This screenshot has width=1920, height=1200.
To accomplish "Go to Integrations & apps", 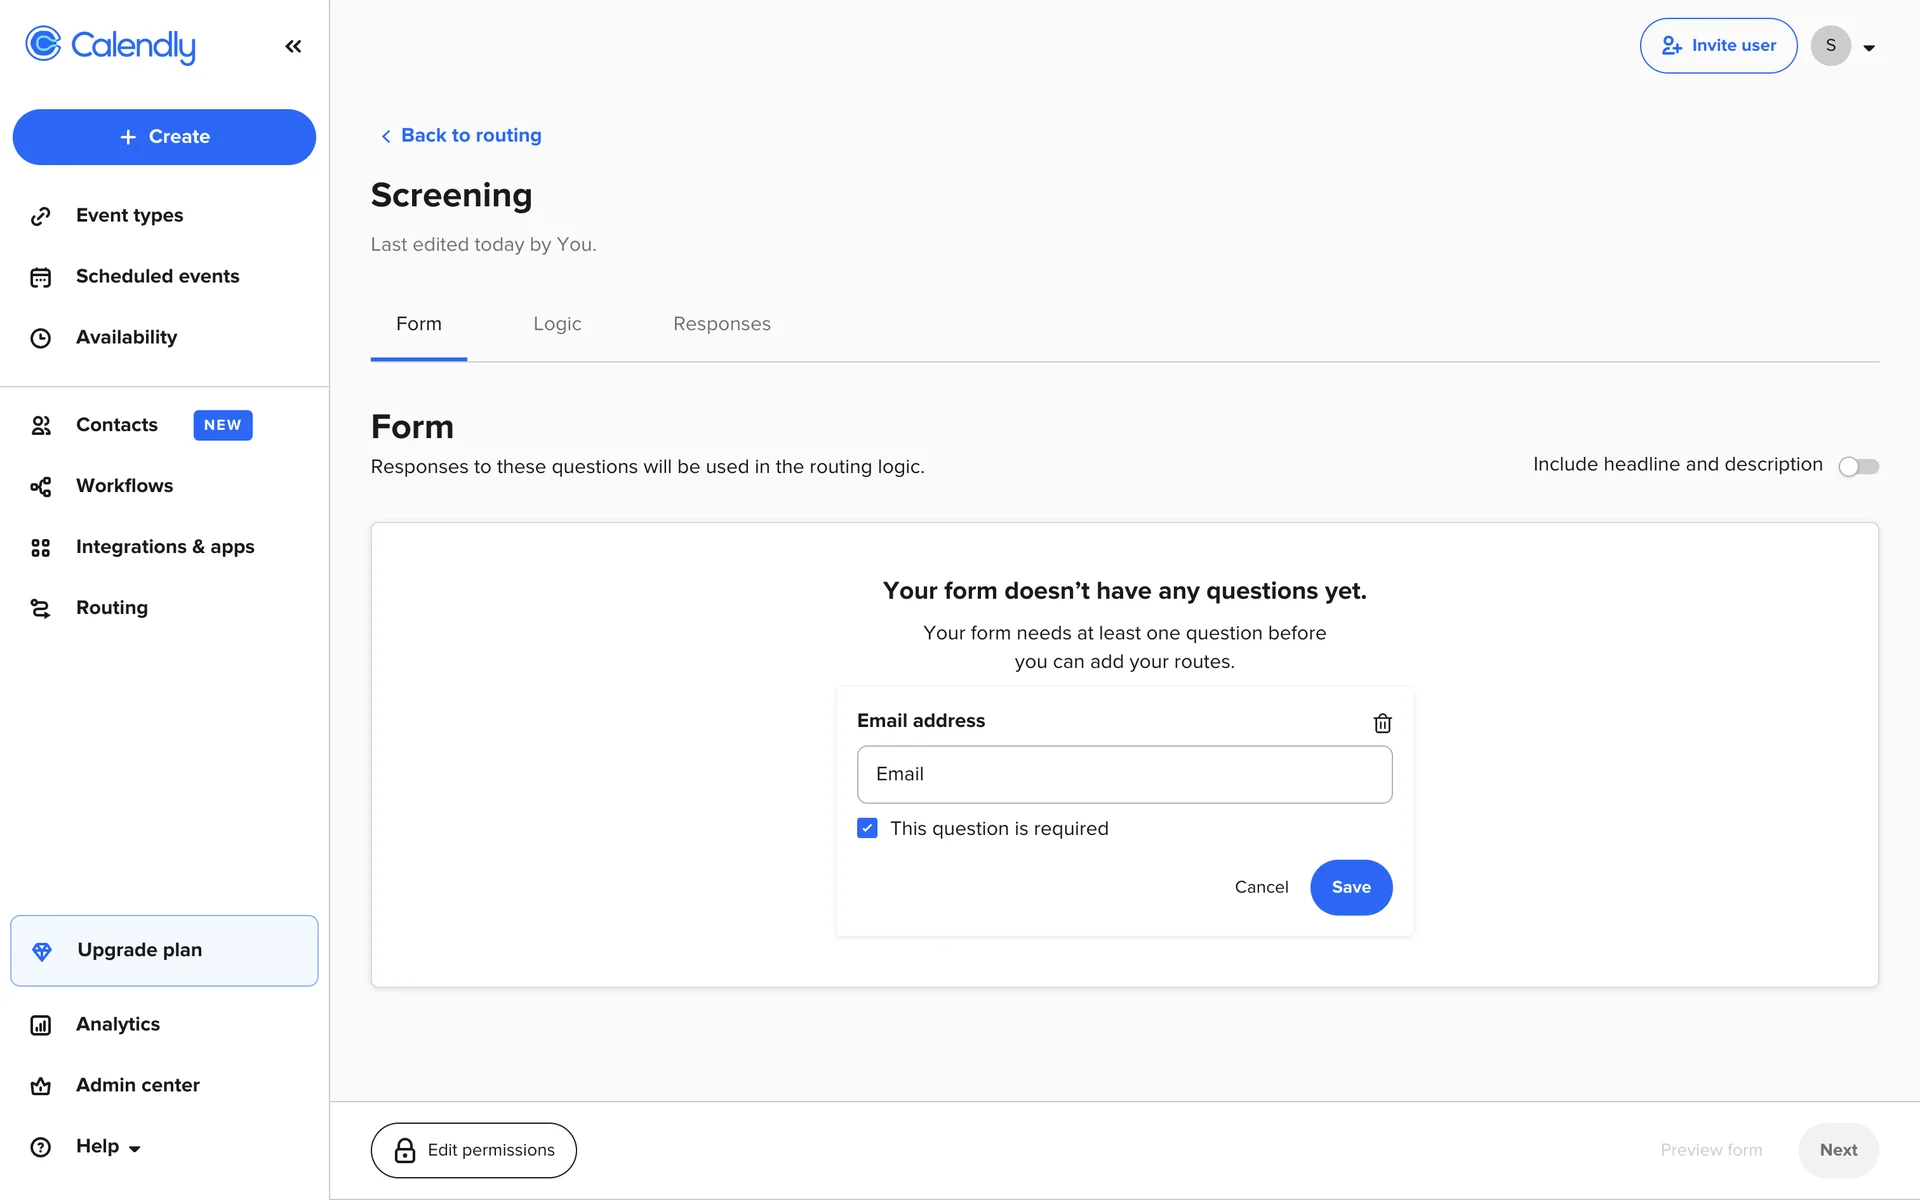I will point(165,547).
